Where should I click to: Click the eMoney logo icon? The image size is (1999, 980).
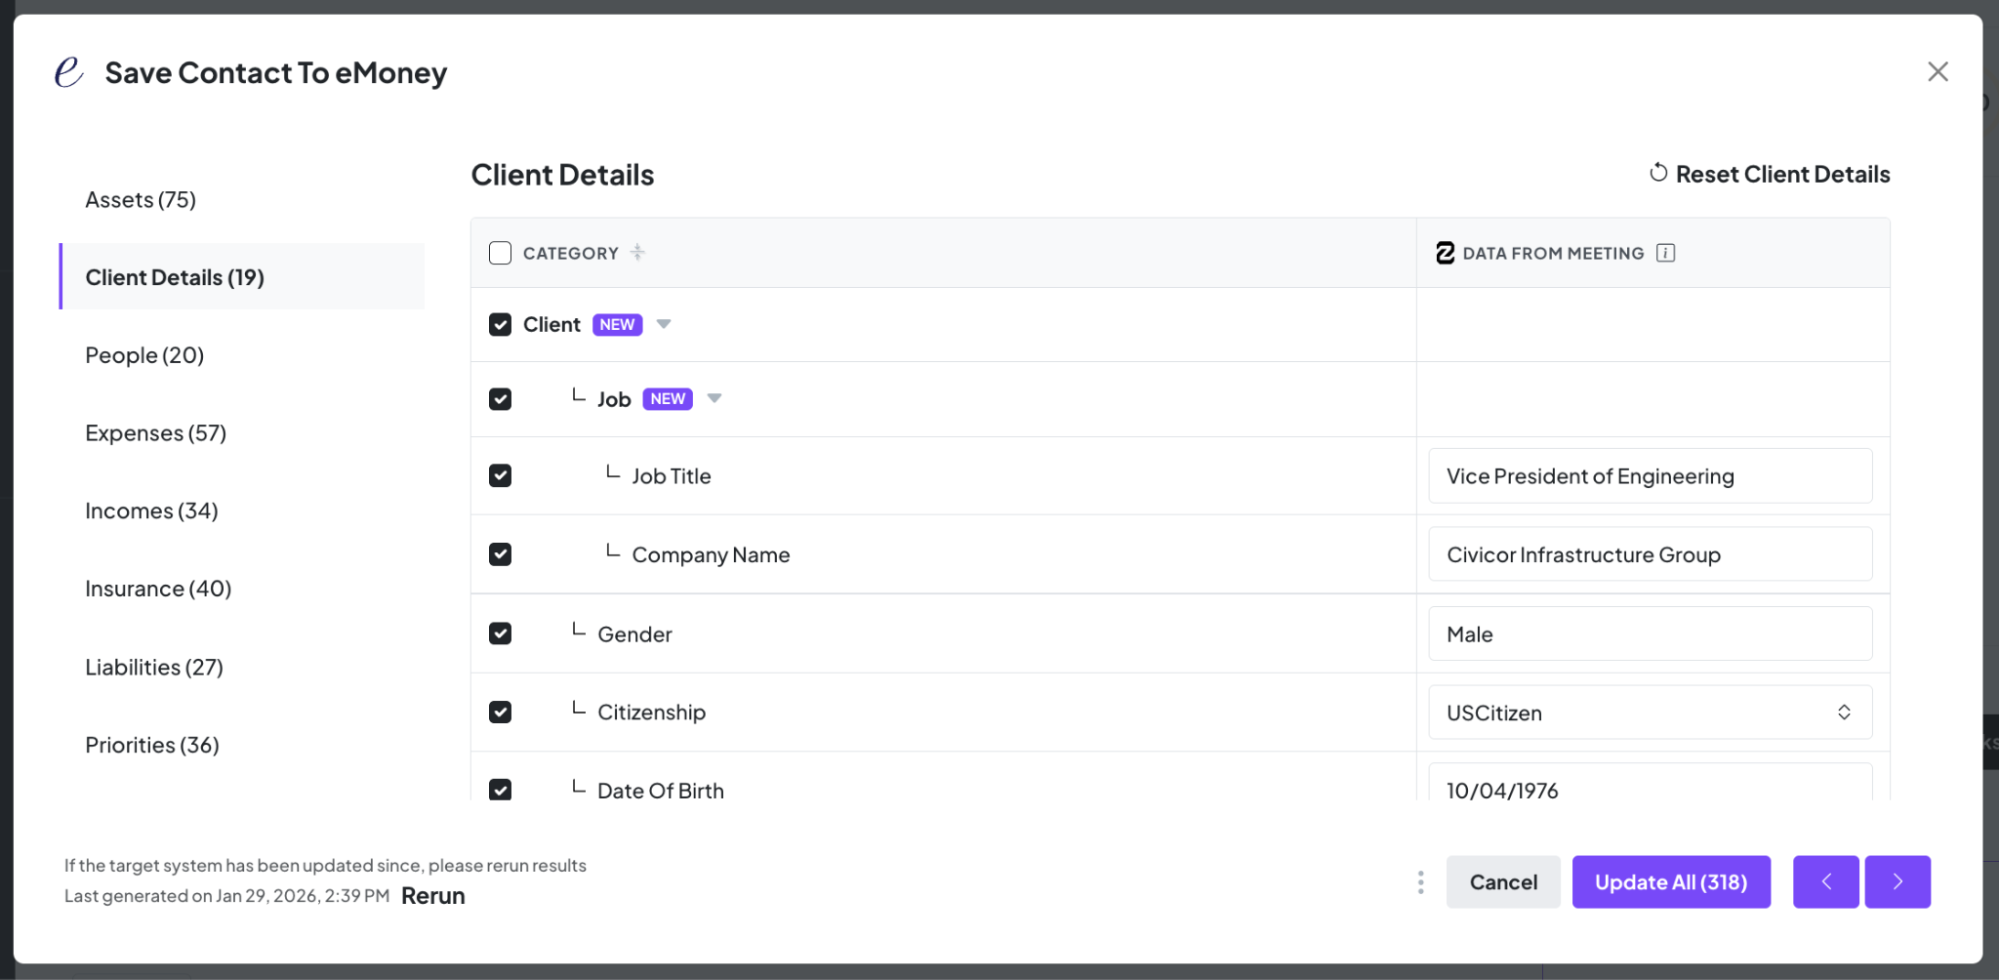[68, 72]
